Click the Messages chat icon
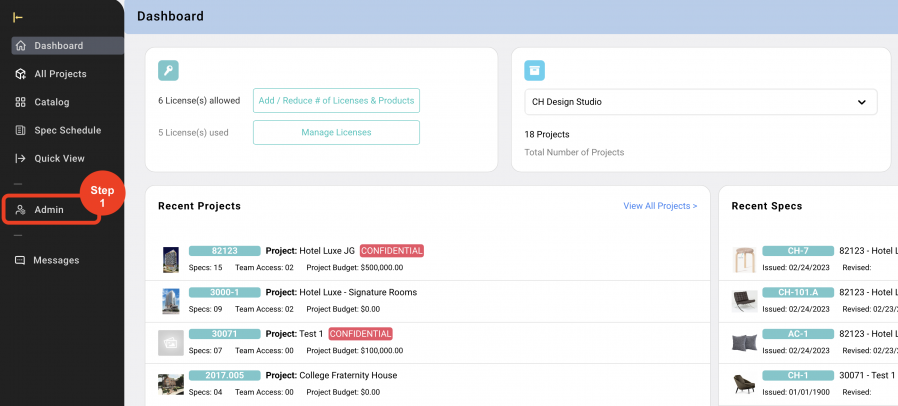898x406 pixels. (x=21, y=260)
